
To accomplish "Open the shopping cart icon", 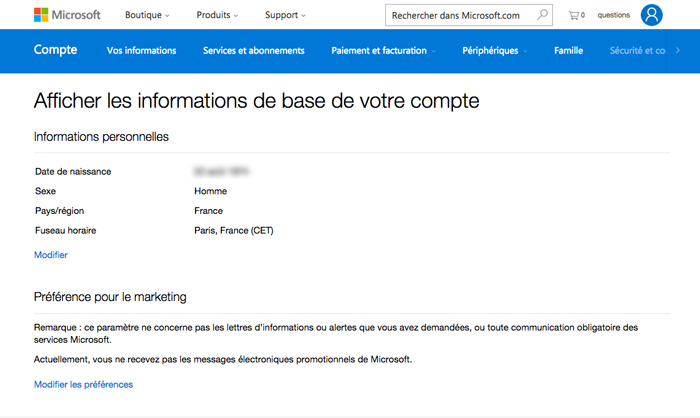I will pyautogui.click(x=575, y=15).
